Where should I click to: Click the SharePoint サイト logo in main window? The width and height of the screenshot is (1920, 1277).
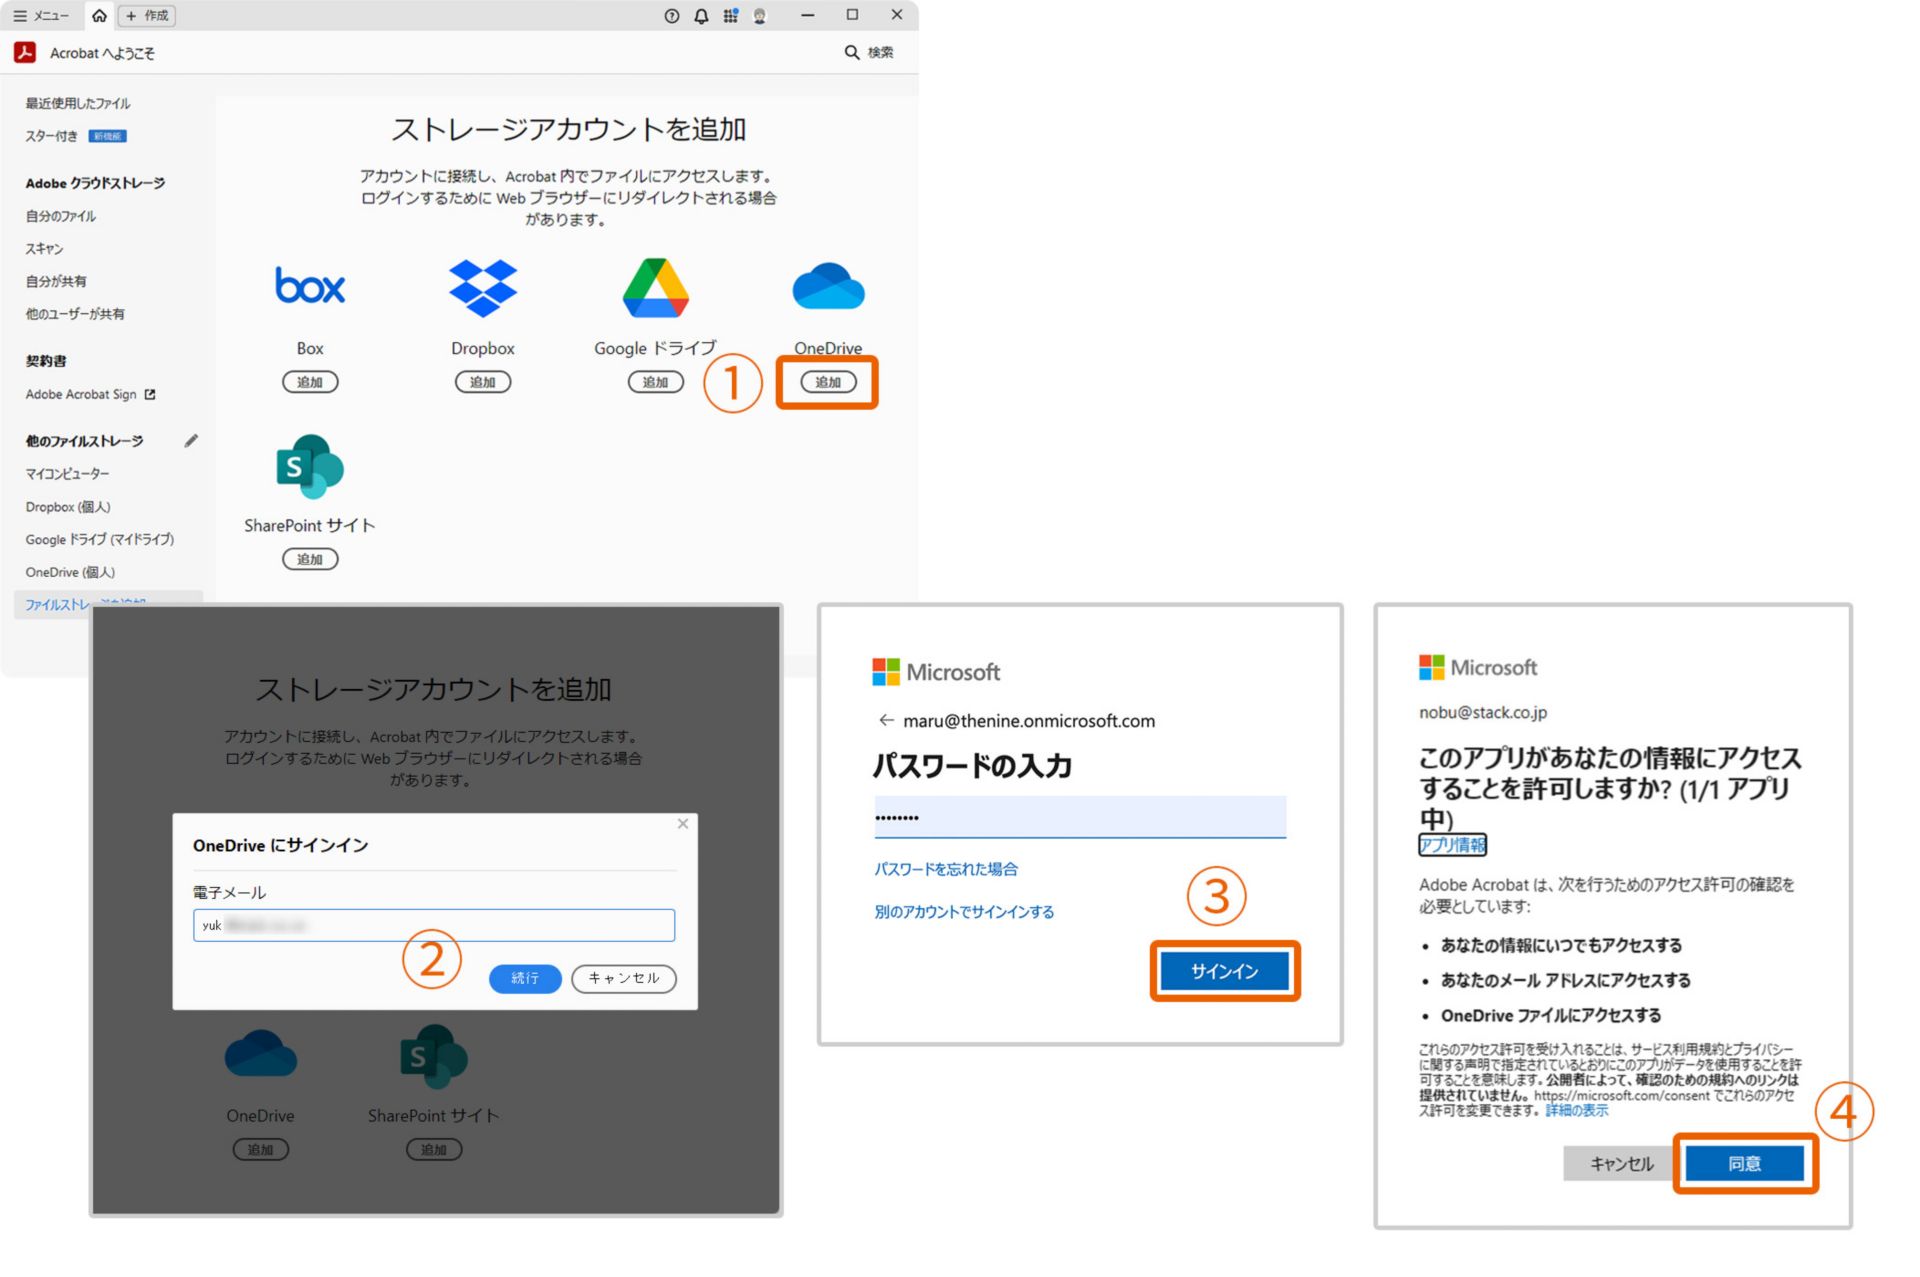[x=310, y=466]
